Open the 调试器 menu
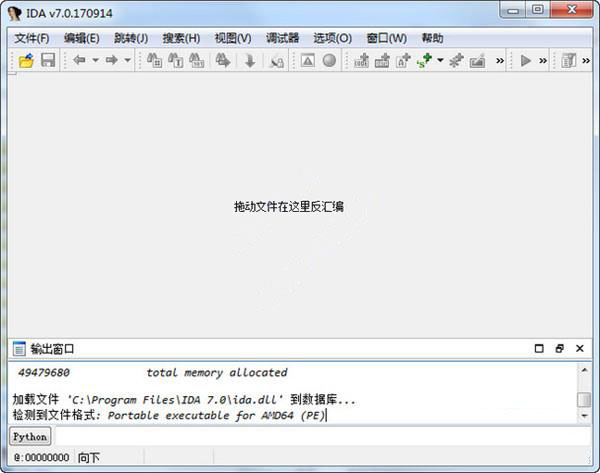Viewport: 600px width, 473px height. pyautogui.click(x=282, y=38)
